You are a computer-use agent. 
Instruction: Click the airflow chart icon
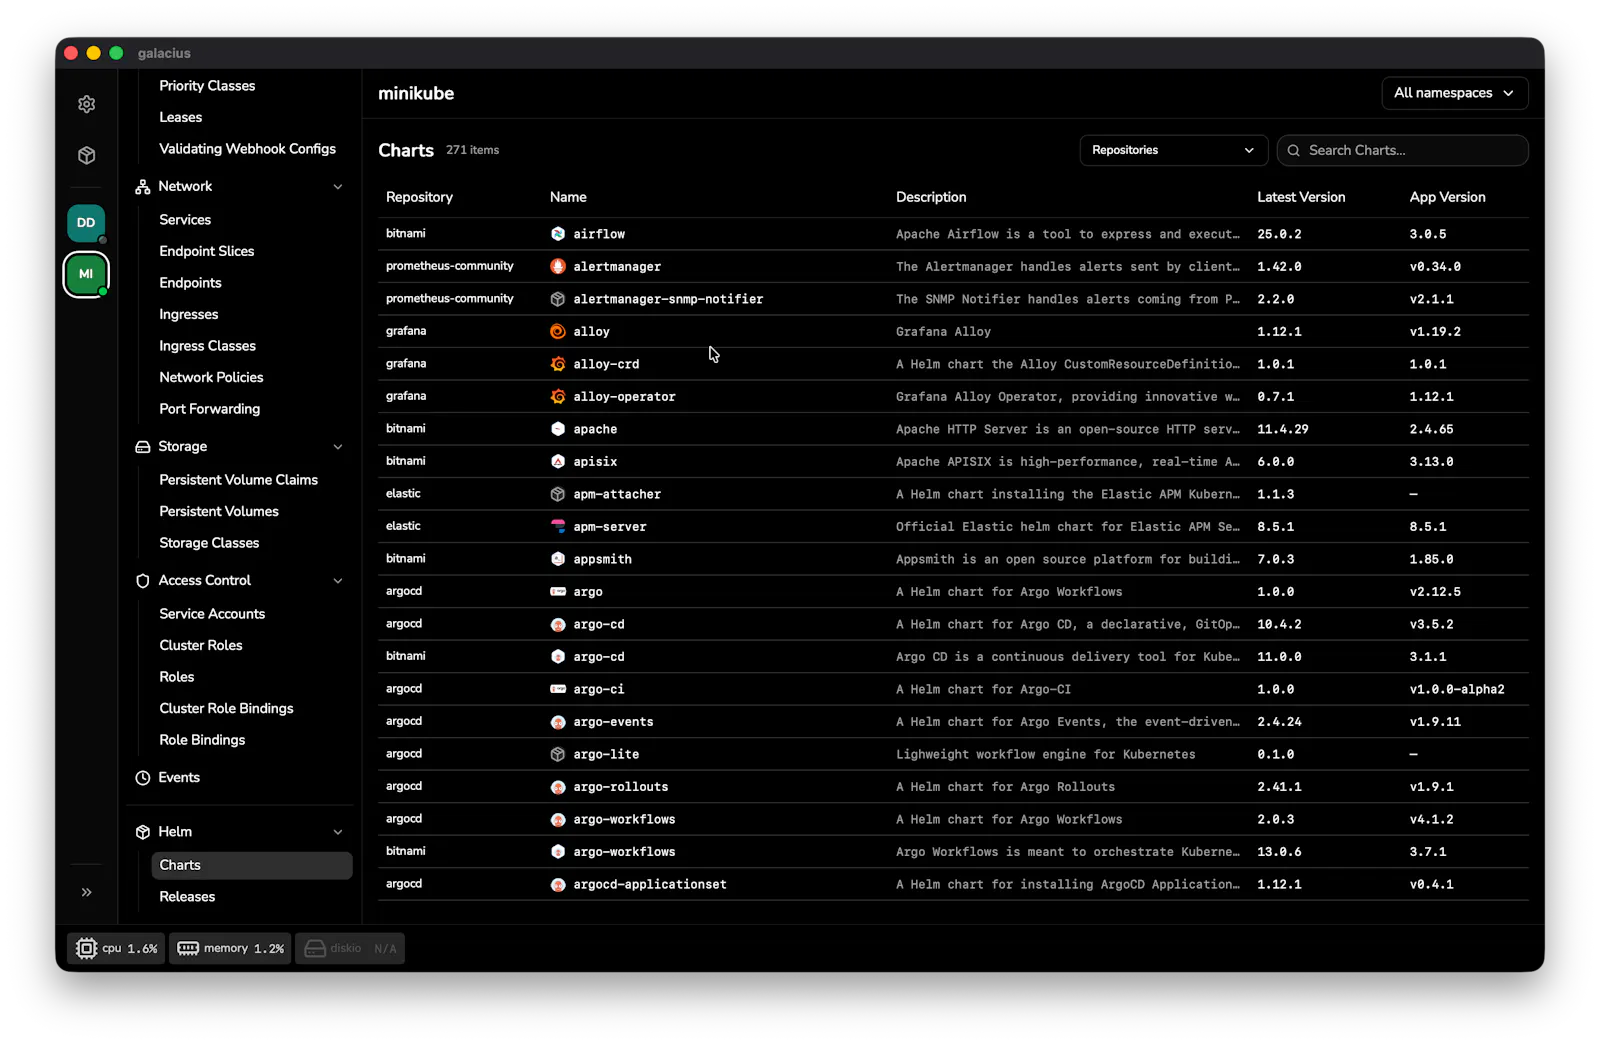(558, 234)
